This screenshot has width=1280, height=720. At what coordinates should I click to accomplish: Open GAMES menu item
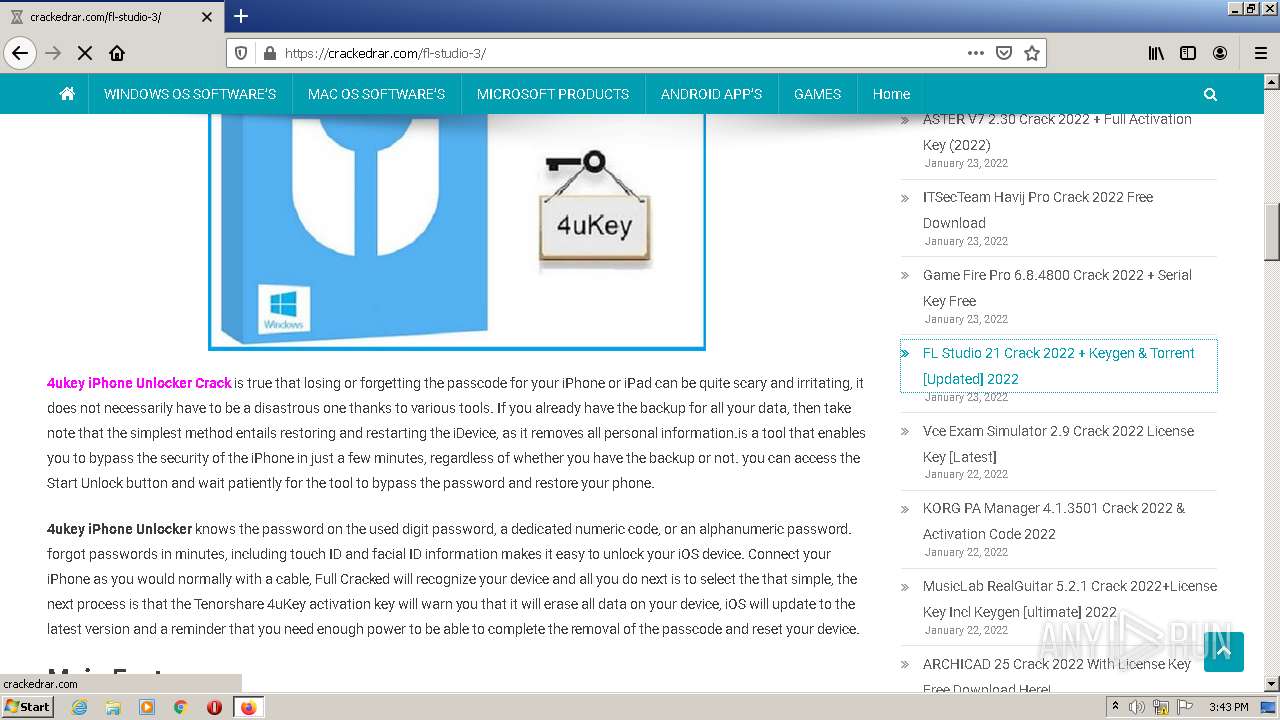(817, 94)
